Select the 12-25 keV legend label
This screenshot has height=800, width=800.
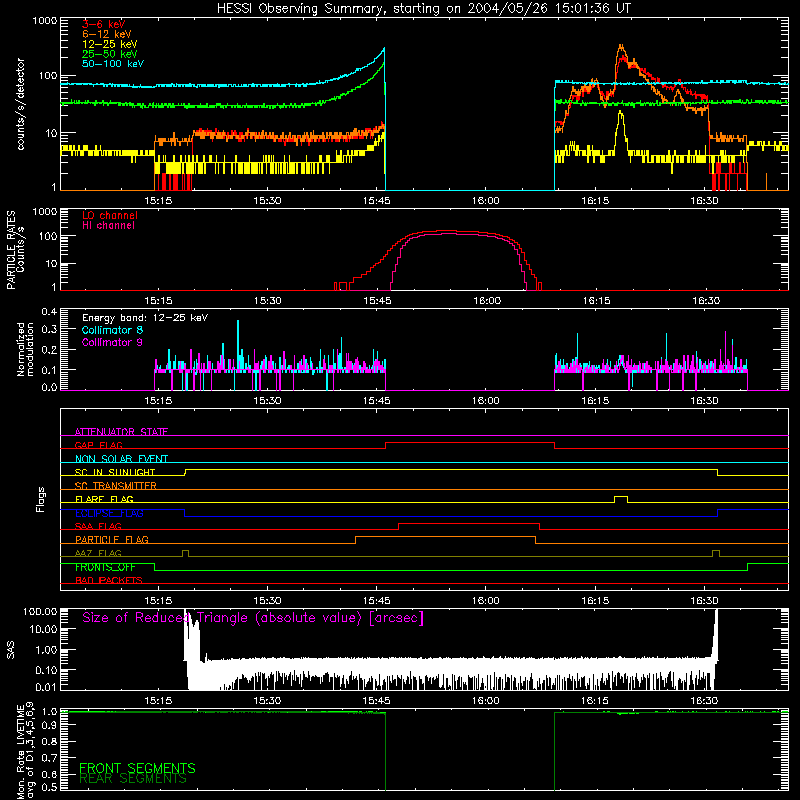pyautogui.click(x=109, y=44)
